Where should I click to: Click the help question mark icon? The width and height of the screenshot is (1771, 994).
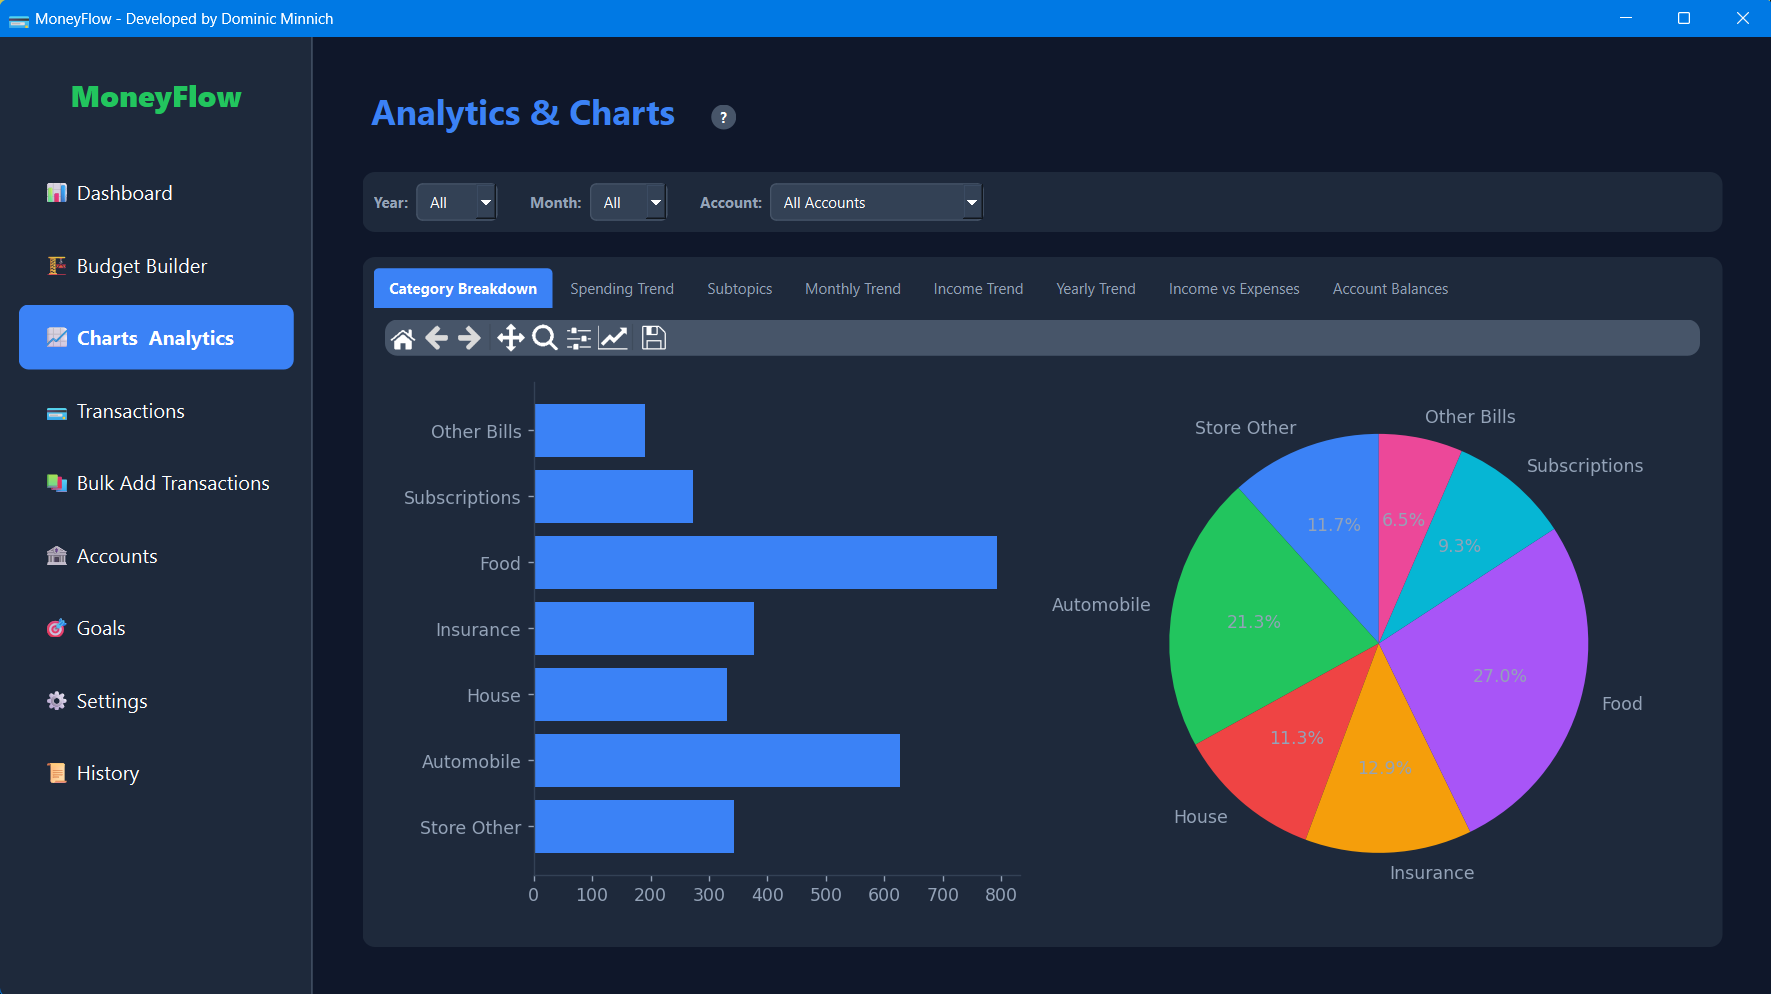(x=723, y=117)
